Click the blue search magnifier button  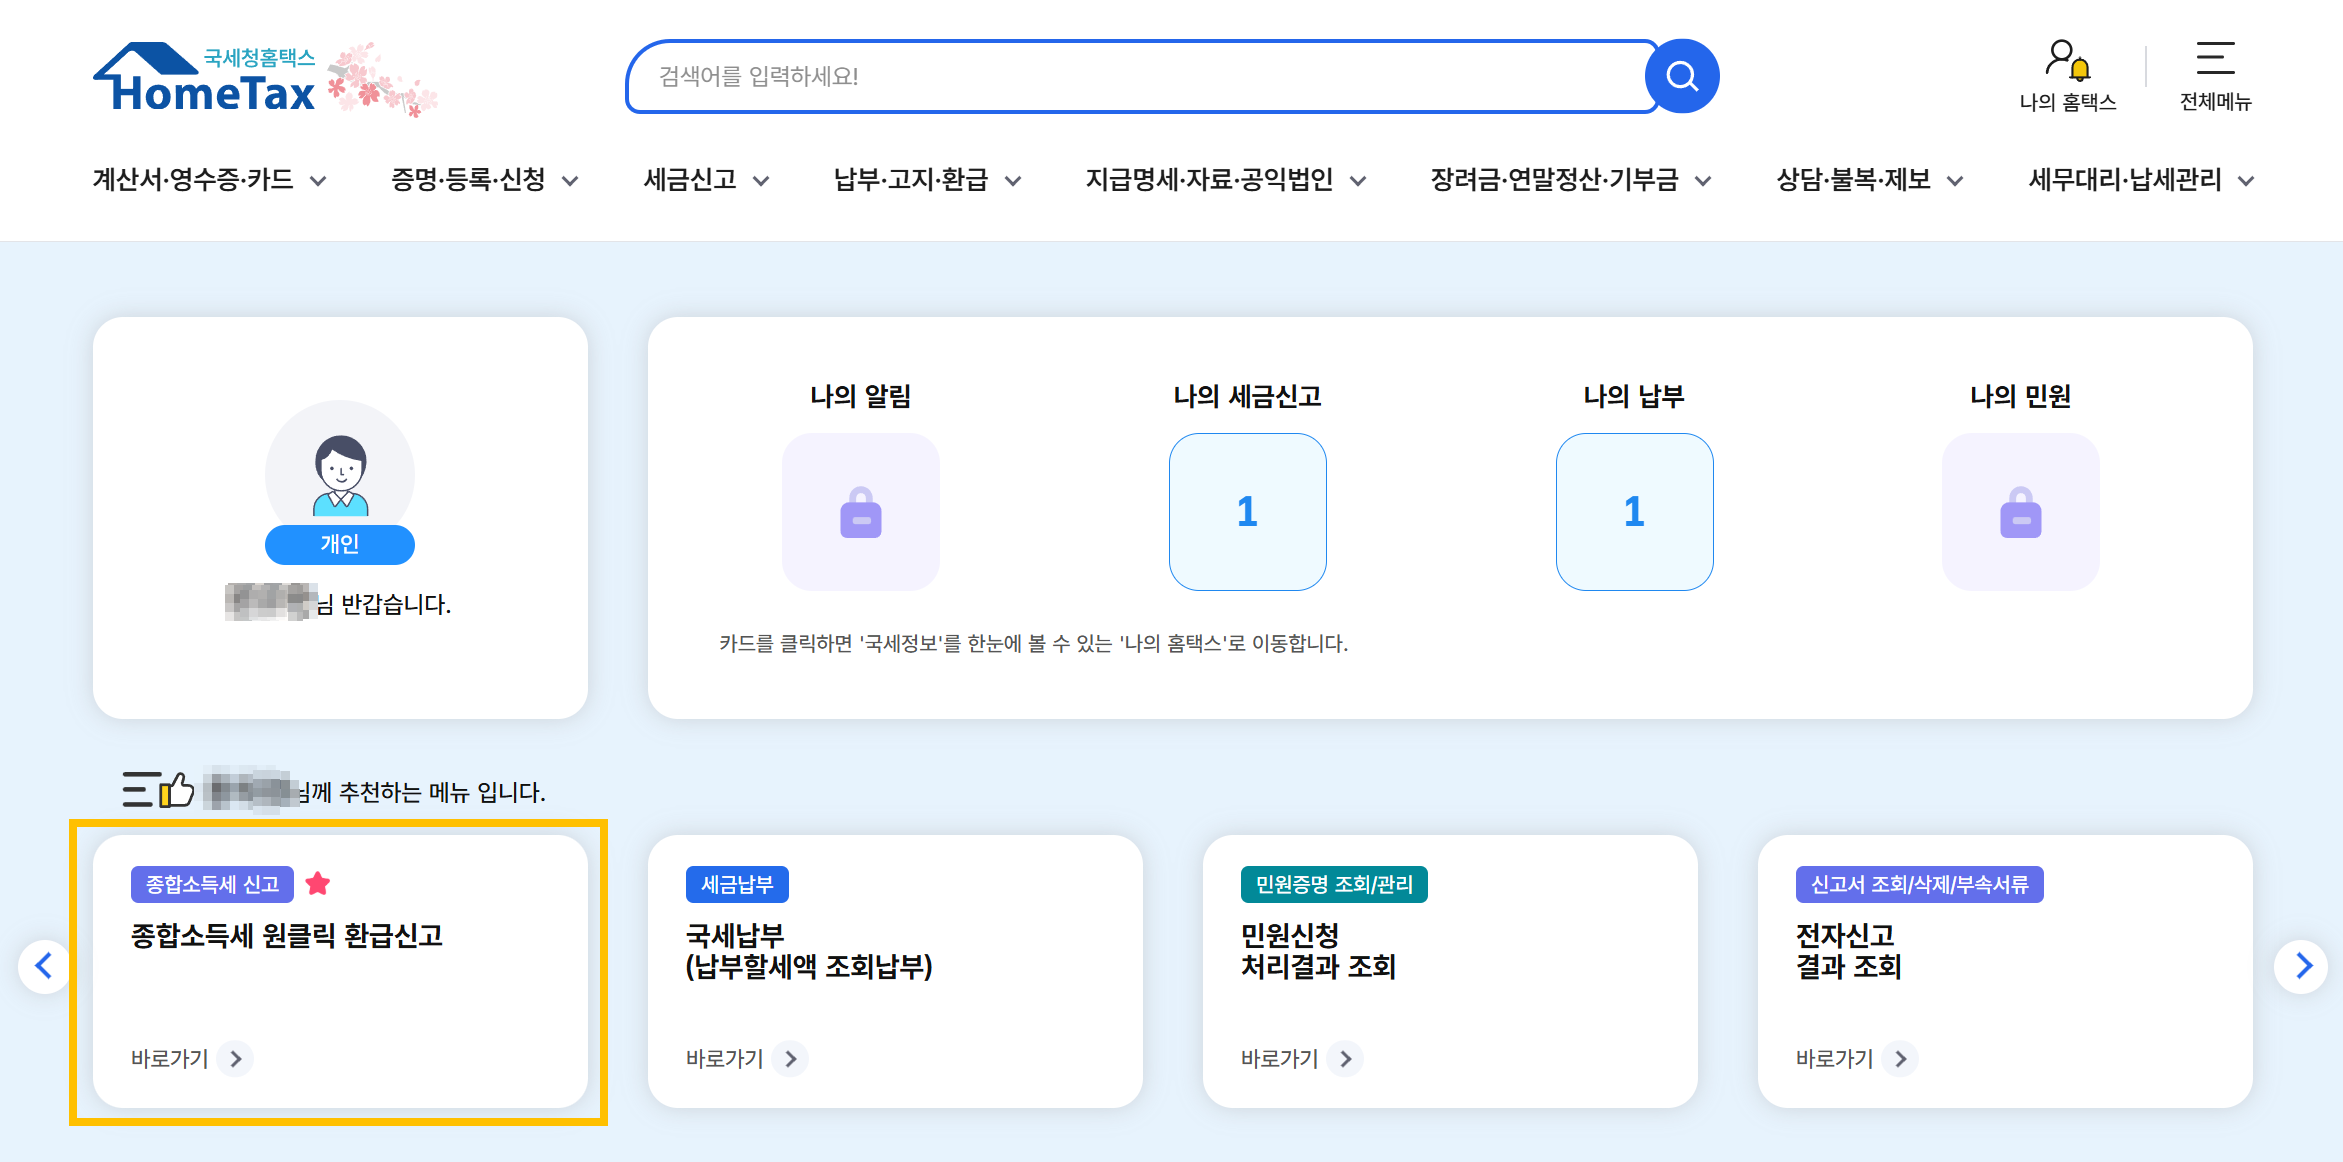pos(1682,76)
